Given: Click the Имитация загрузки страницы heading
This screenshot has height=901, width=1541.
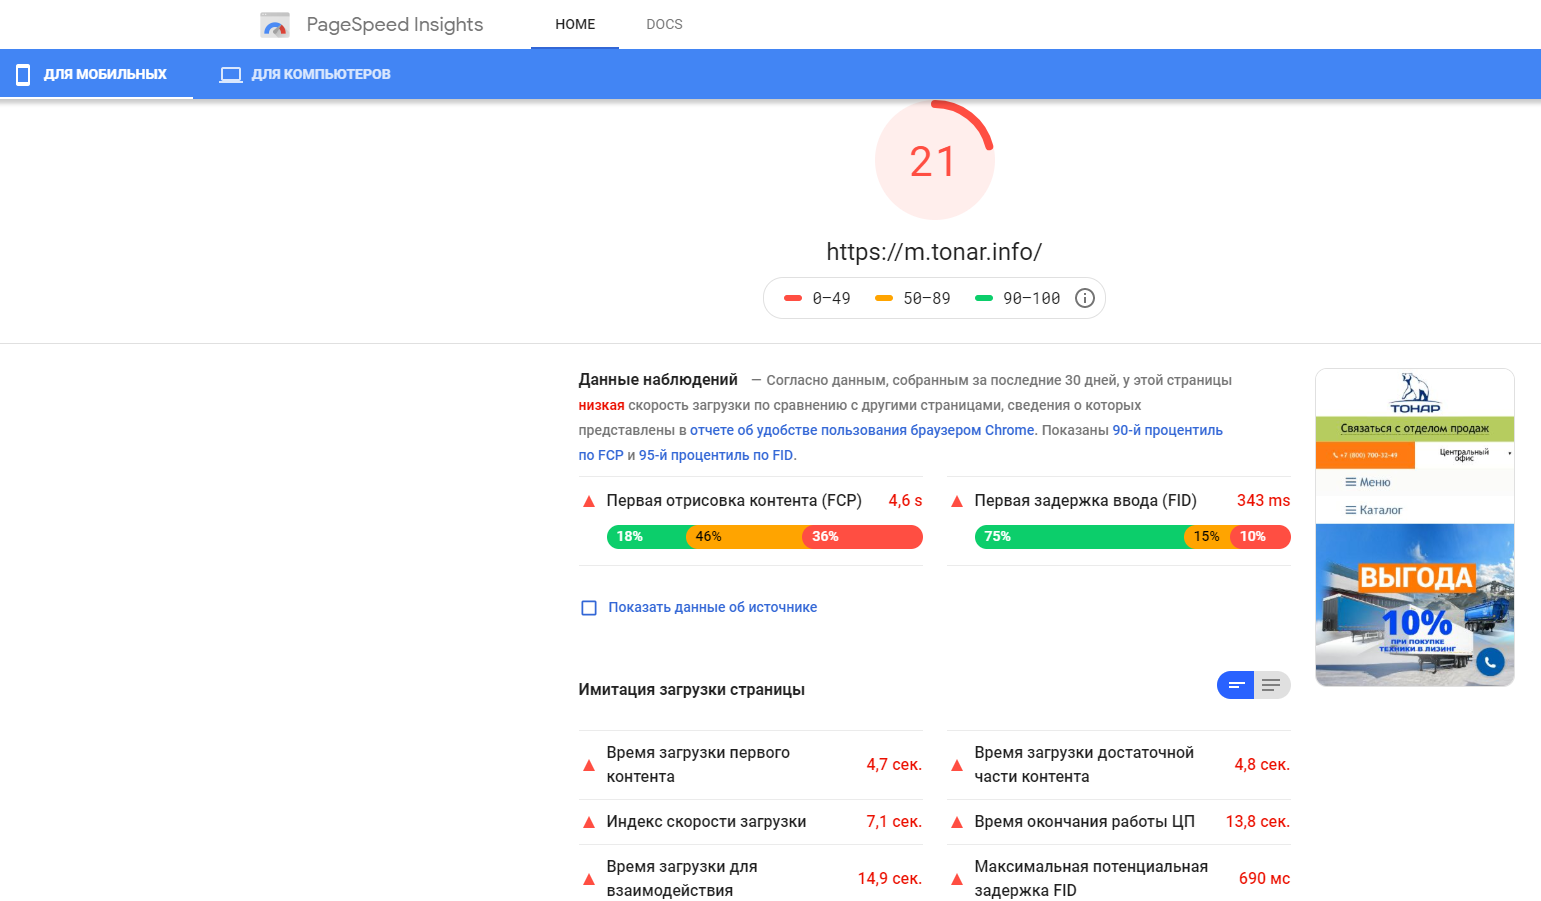Looking at the screenshot, I should coord(691,690).
